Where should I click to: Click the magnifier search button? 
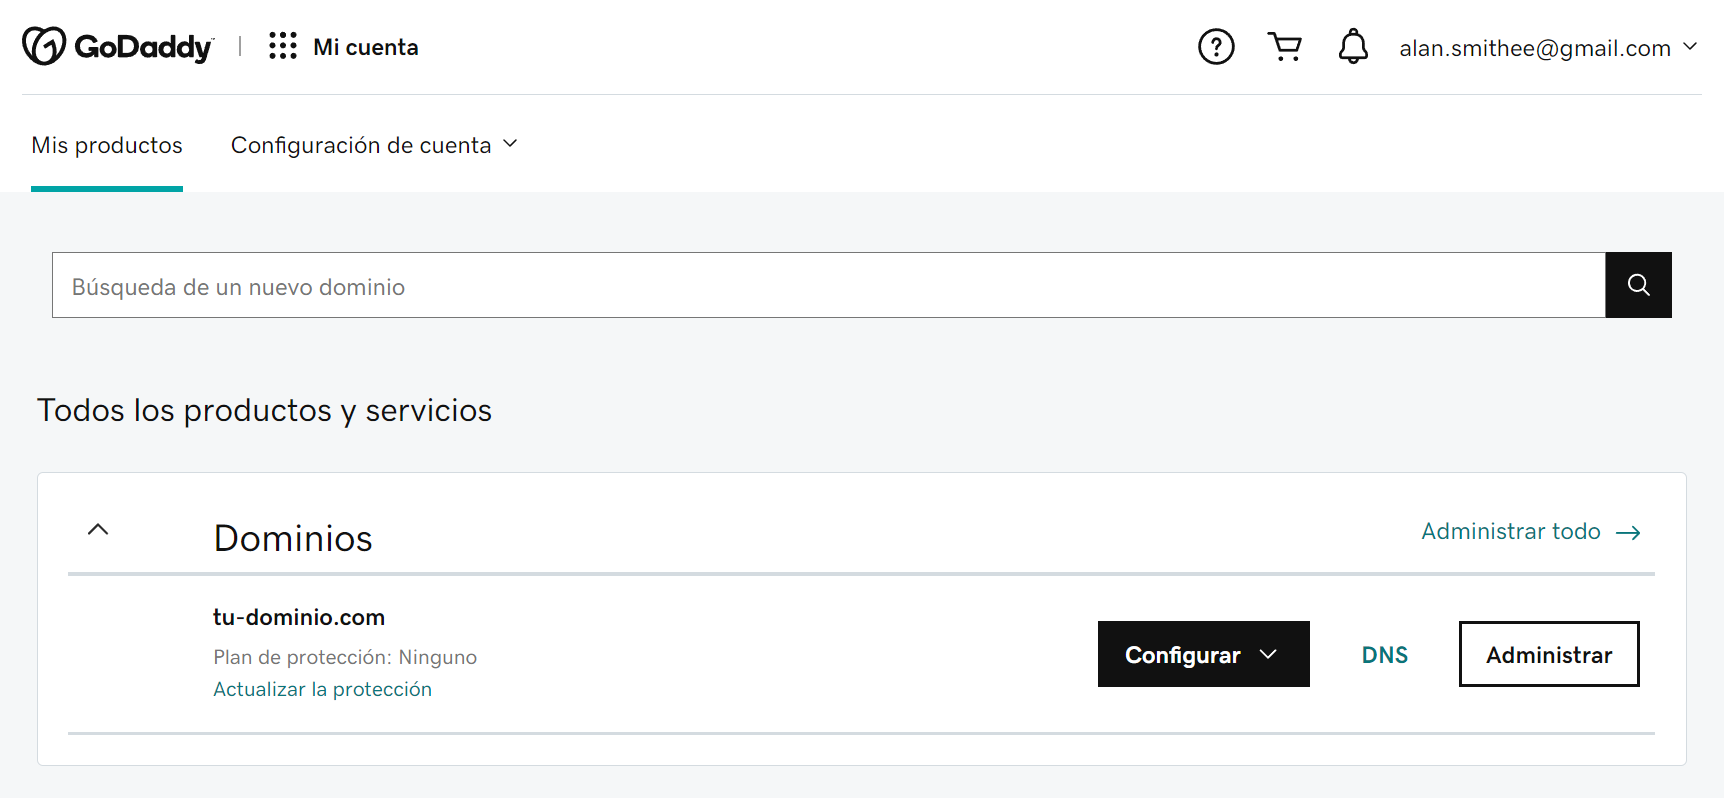coord(1638,285)
